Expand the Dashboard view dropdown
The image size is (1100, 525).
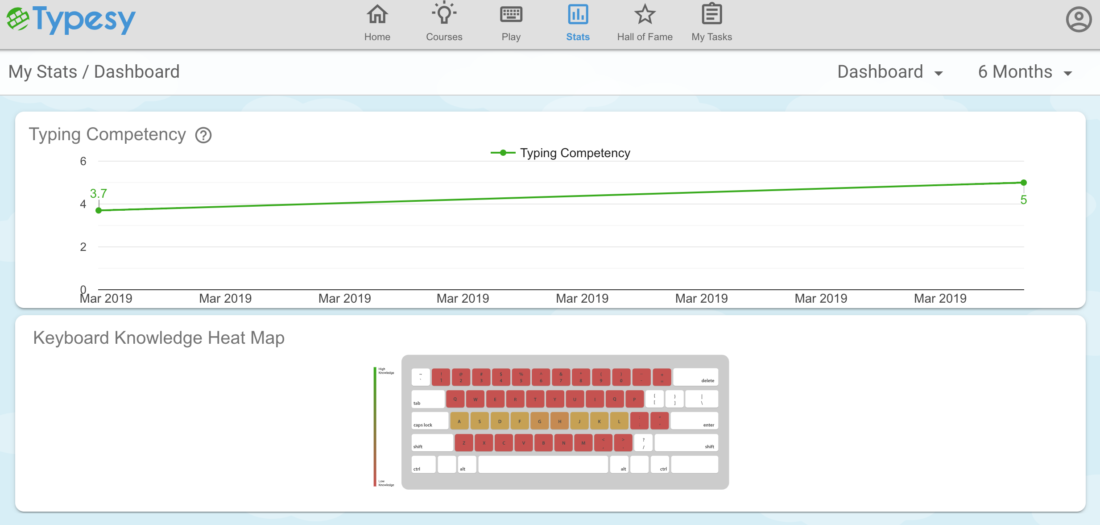[x=890, y=72]
